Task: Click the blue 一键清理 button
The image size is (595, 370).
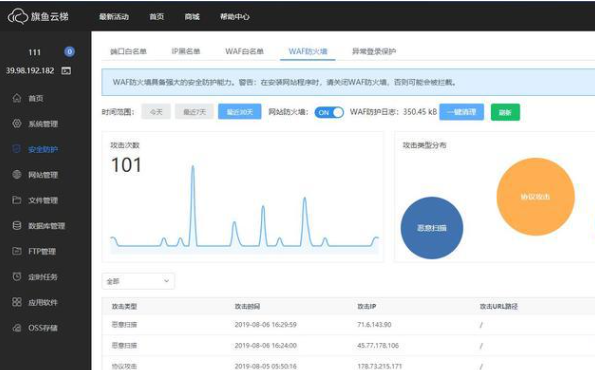Action: point(461,112)
